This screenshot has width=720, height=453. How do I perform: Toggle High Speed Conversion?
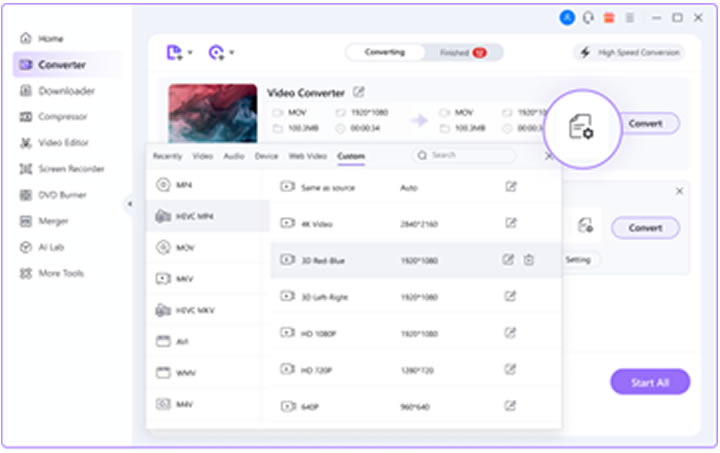pos(630,53)
